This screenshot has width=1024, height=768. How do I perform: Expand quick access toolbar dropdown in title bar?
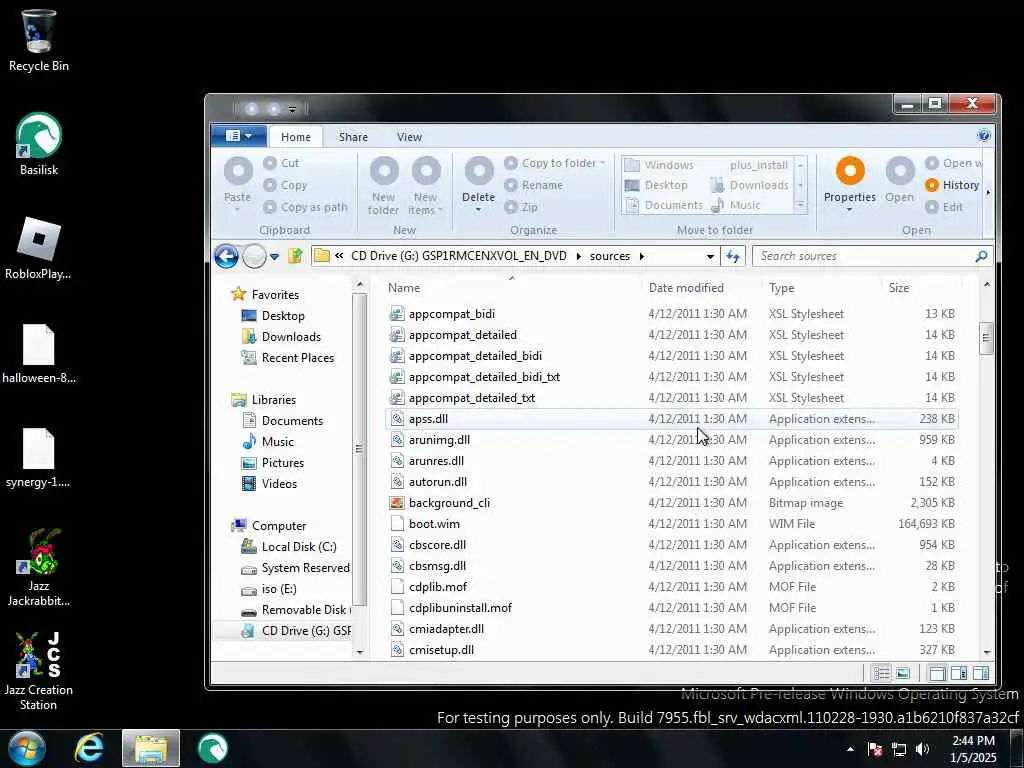[x=292, y=109]
